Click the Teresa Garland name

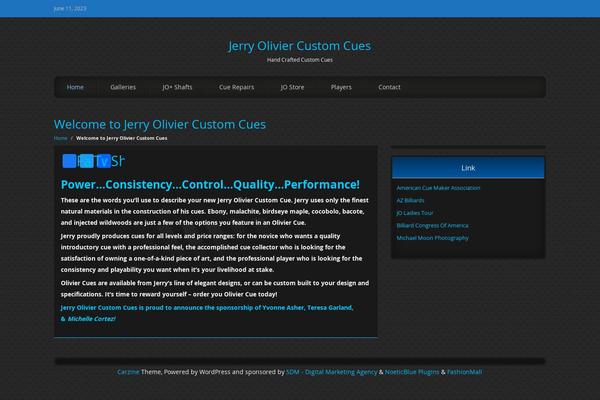329,308
